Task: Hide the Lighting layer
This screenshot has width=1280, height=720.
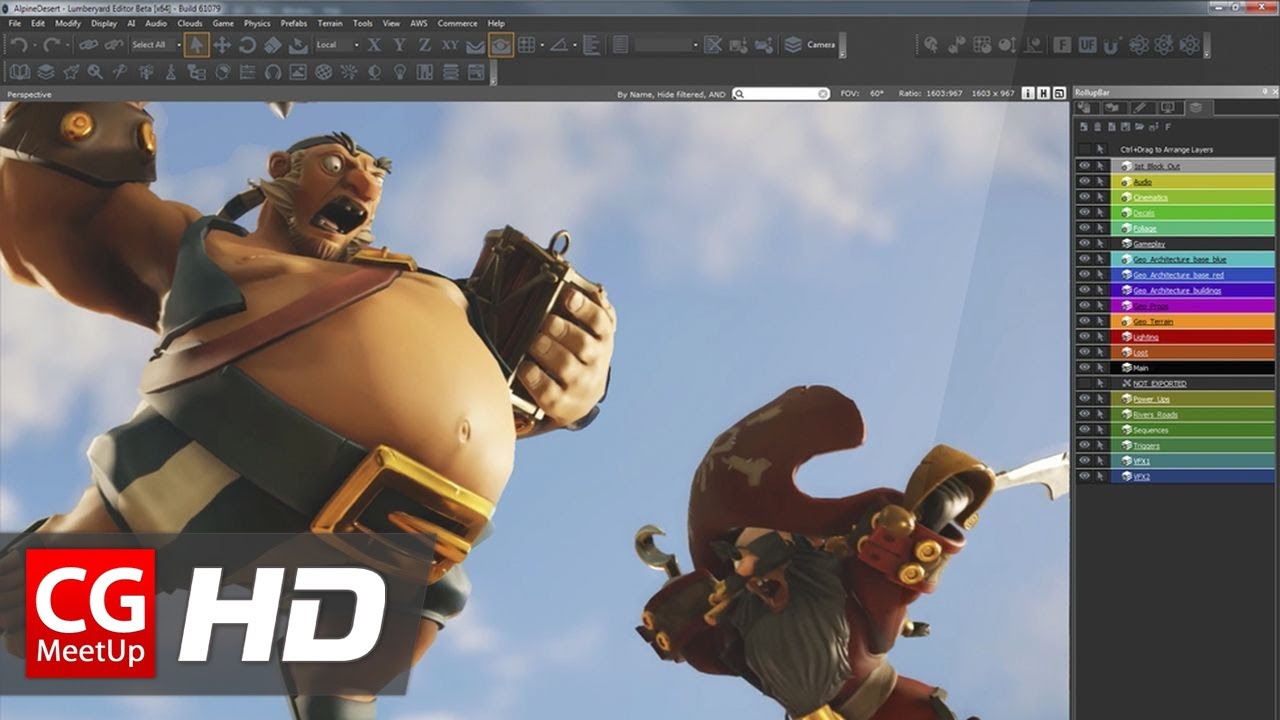Action: [1084, 337]
